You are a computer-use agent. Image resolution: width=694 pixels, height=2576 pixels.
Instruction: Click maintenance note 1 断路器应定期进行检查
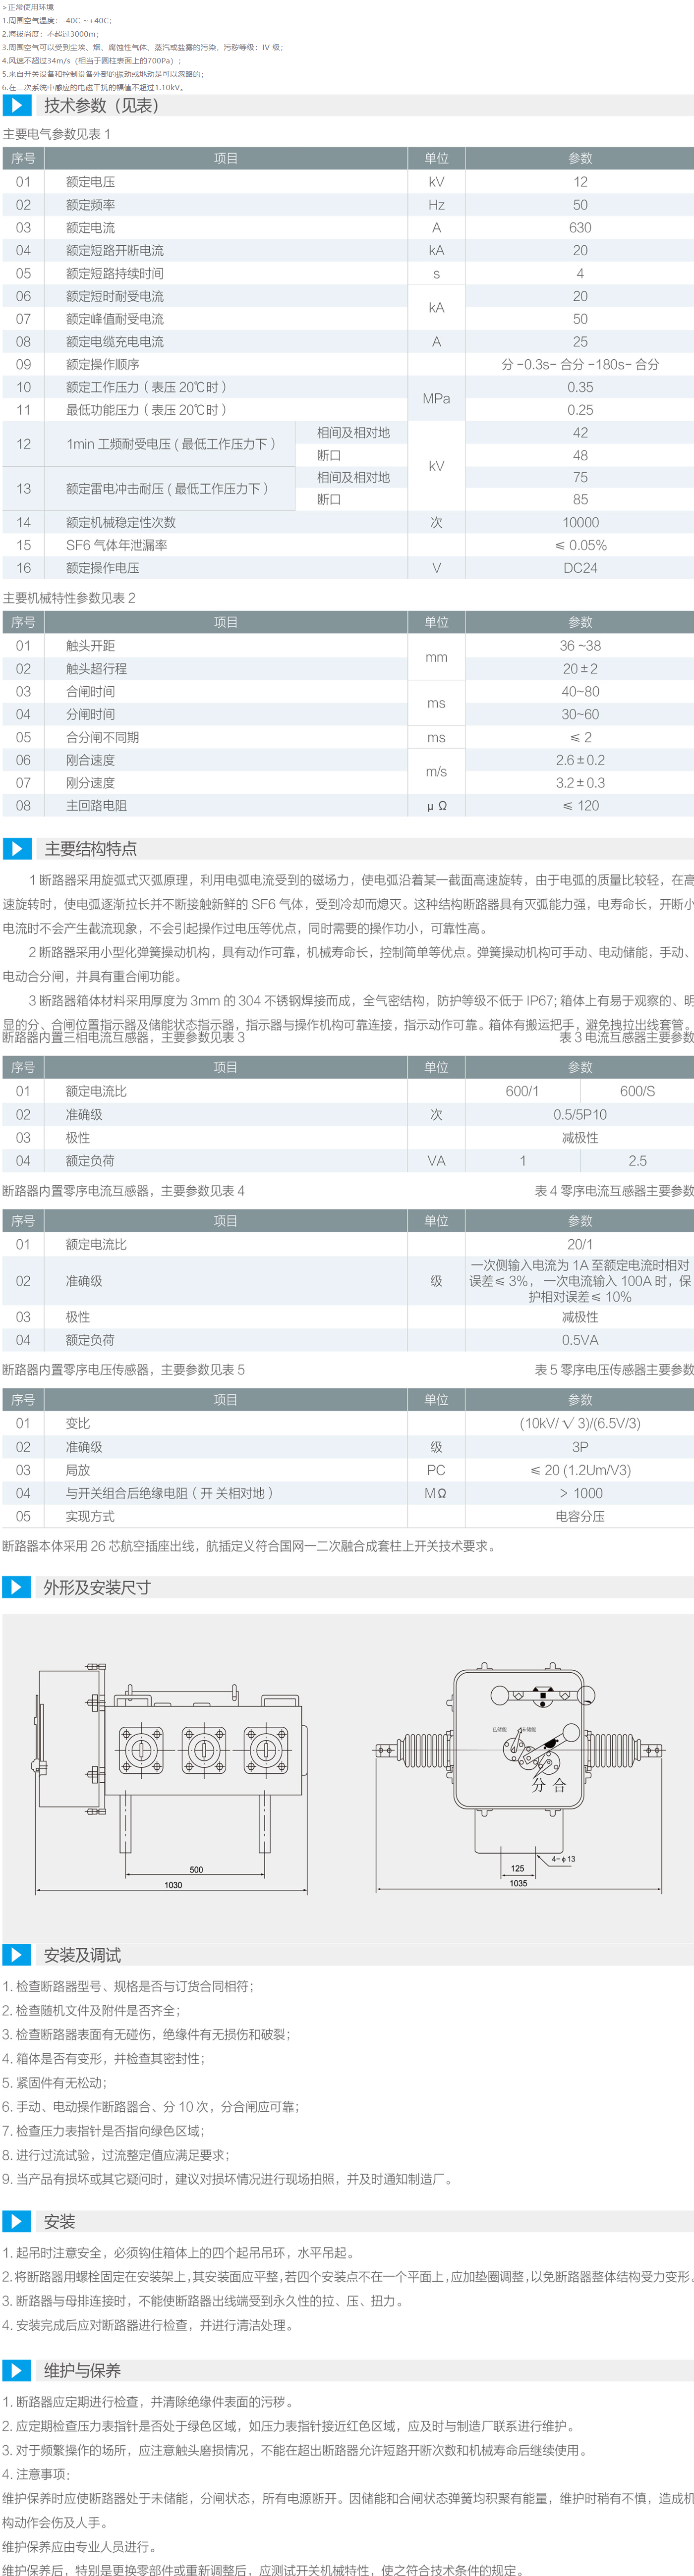(x=148, y=2401)
